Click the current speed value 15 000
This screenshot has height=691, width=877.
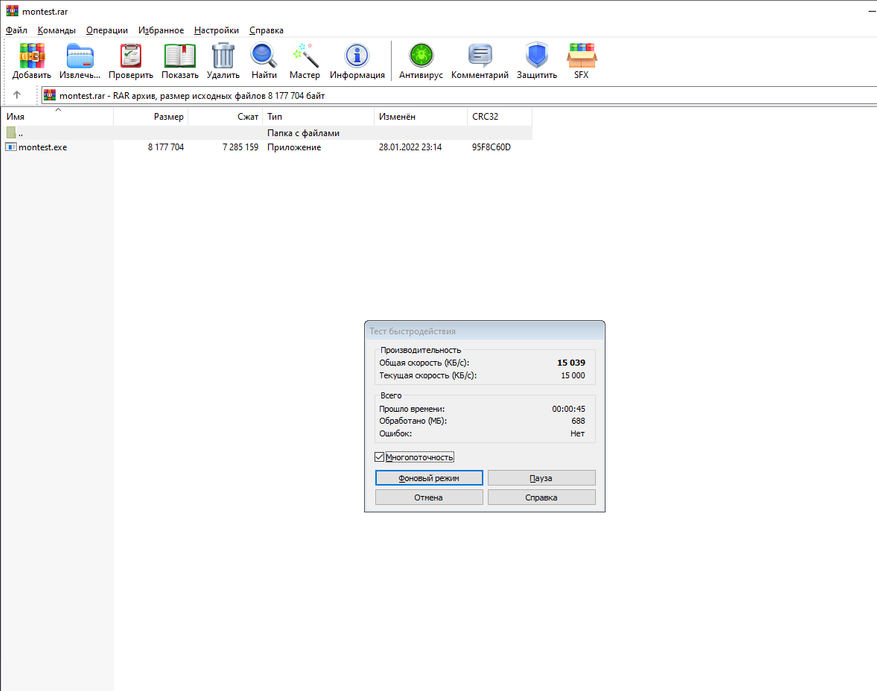coord(573,375)
